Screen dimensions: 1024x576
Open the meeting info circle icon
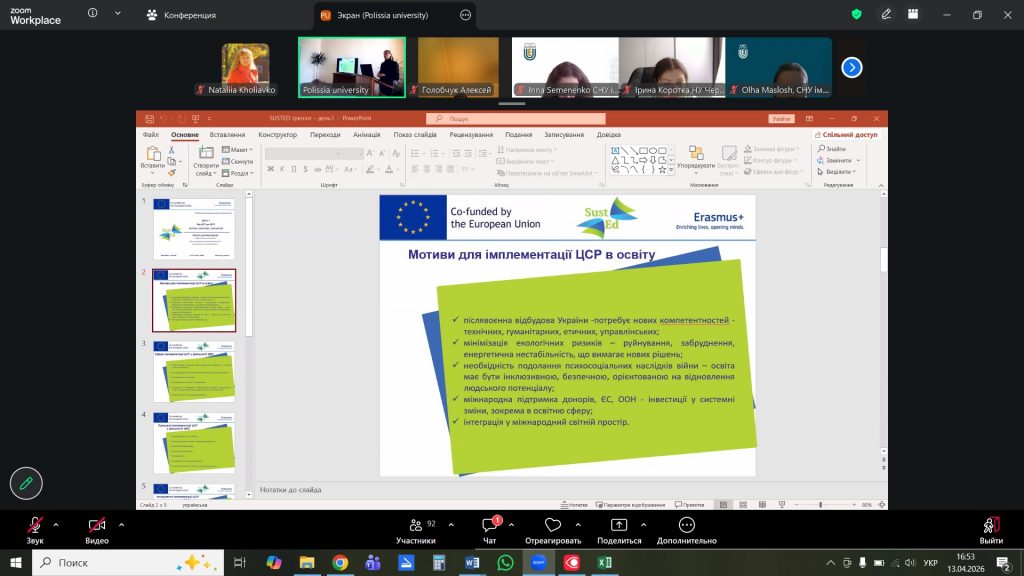coord(94,15)
